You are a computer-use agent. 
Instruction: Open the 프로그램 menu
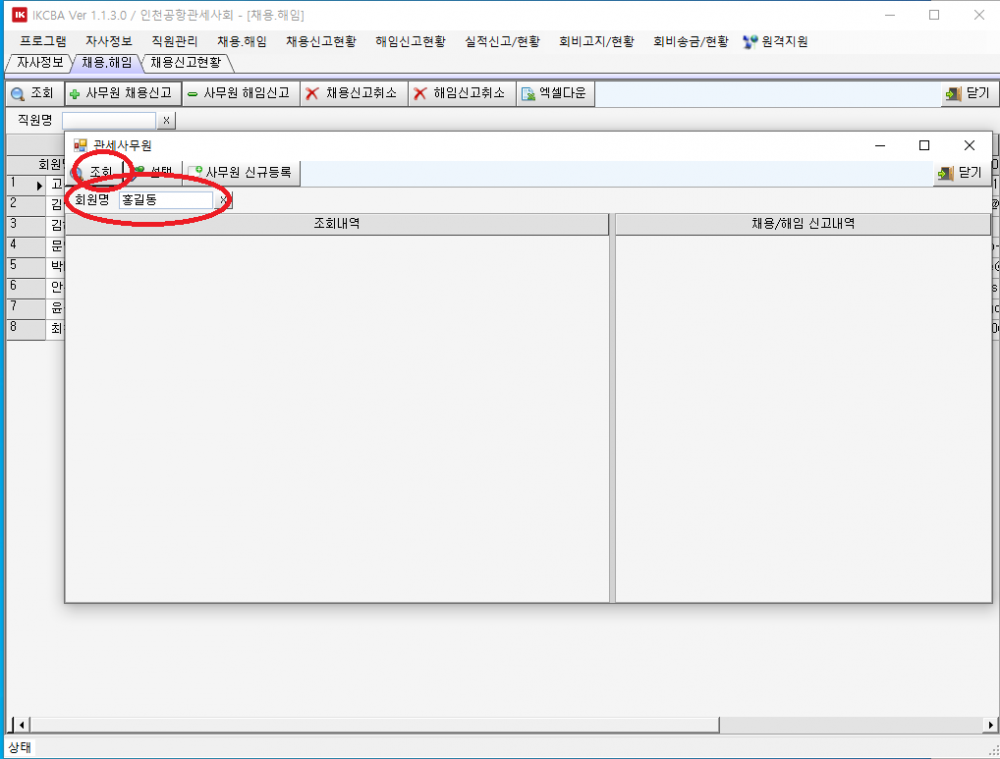pyautogui.click(x=43, y=42)
